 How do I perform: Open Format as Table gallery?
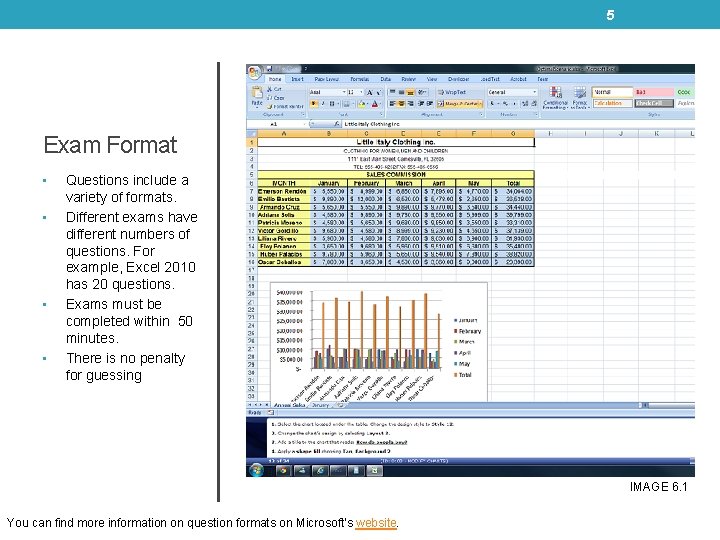click(x=580, y=98)
